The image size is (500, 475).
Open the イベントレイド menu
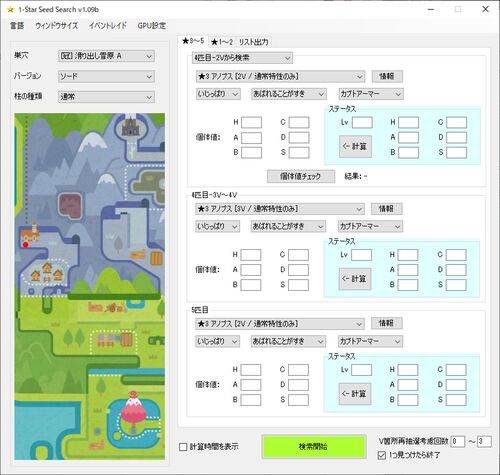click(x=108, y=26)
